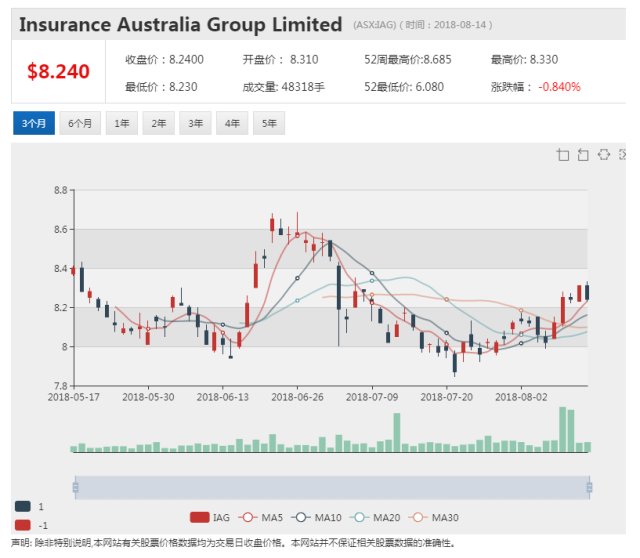The image size is (640, 558).
Task: Switch to the 6个月 range tab
Action: [x=81, y=124]
